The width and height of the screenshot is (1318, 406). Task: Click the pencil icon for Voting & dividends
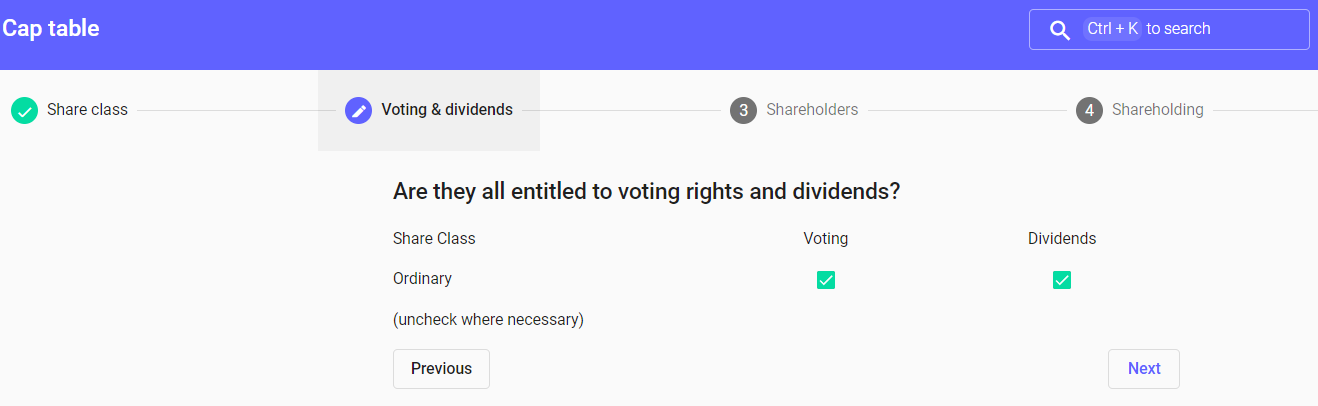point(358,110)
